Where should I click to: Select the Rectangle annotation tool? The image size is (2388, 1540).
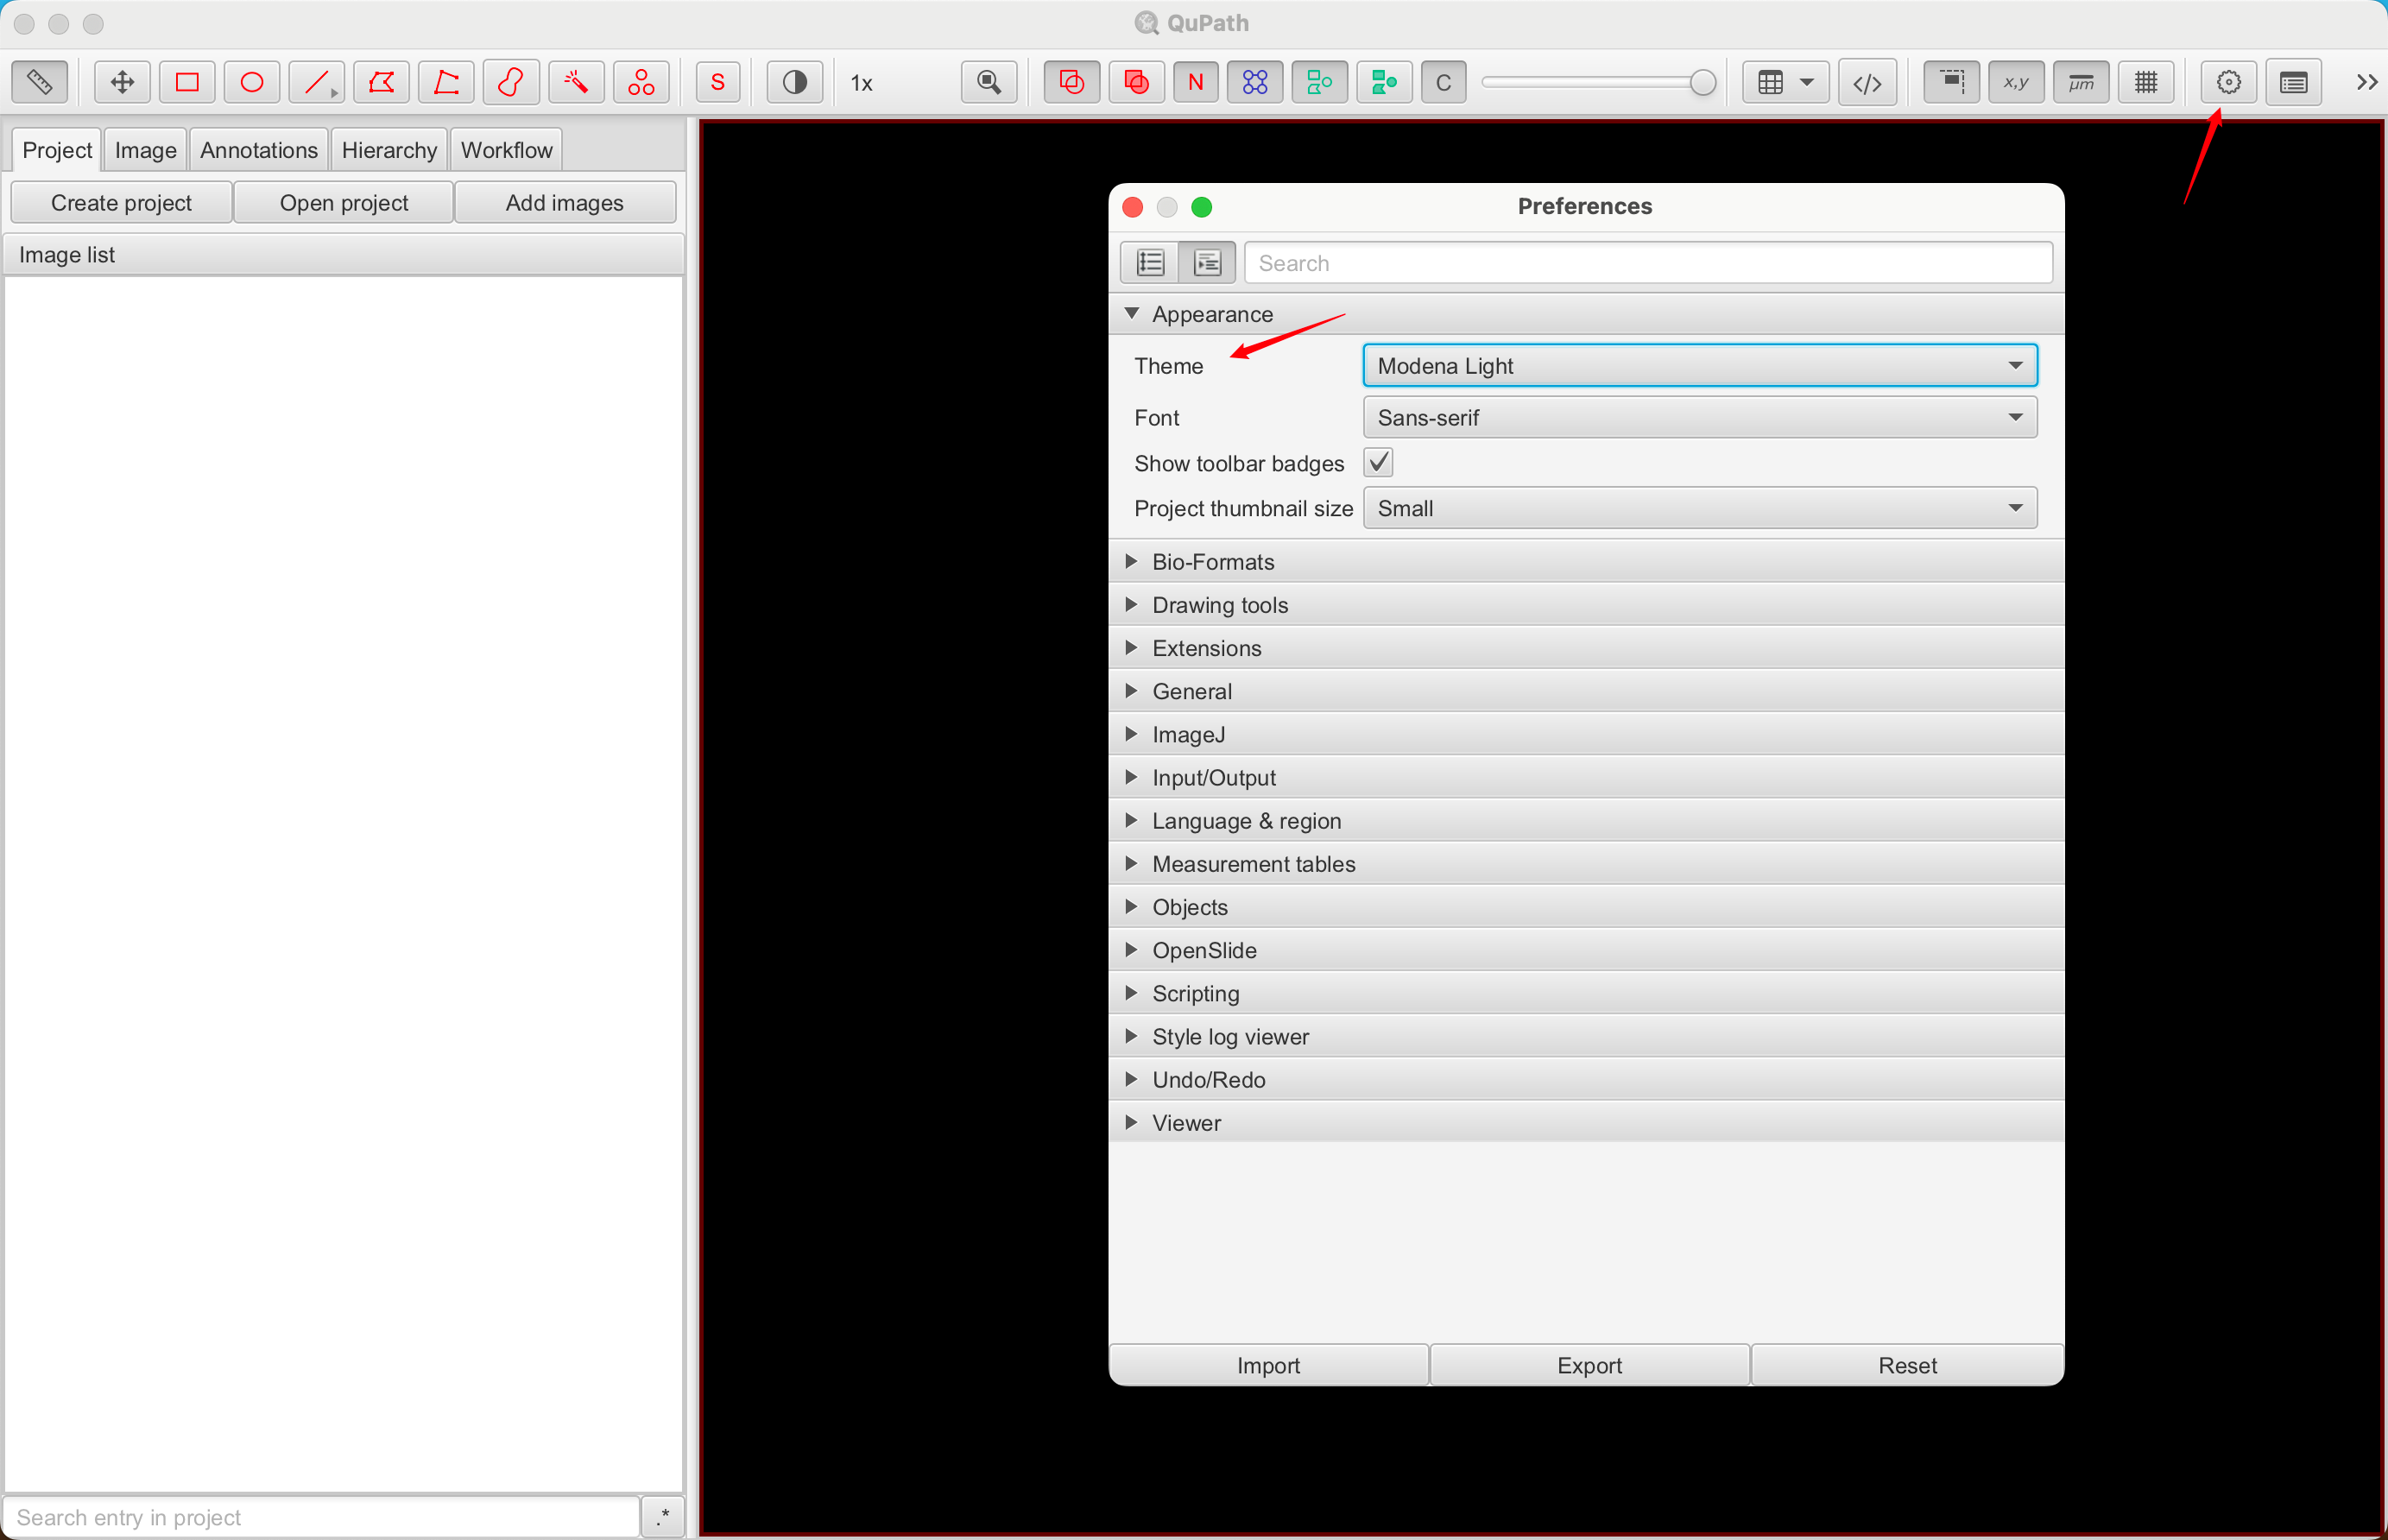tap(187, 82)
